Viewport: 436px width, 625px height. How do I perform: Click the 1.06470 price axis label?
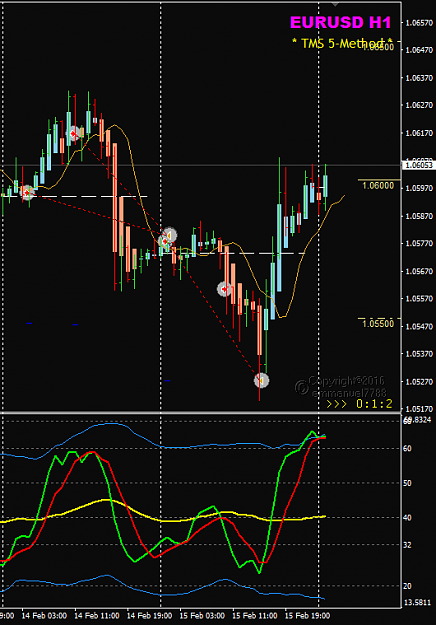pos(419,50)
